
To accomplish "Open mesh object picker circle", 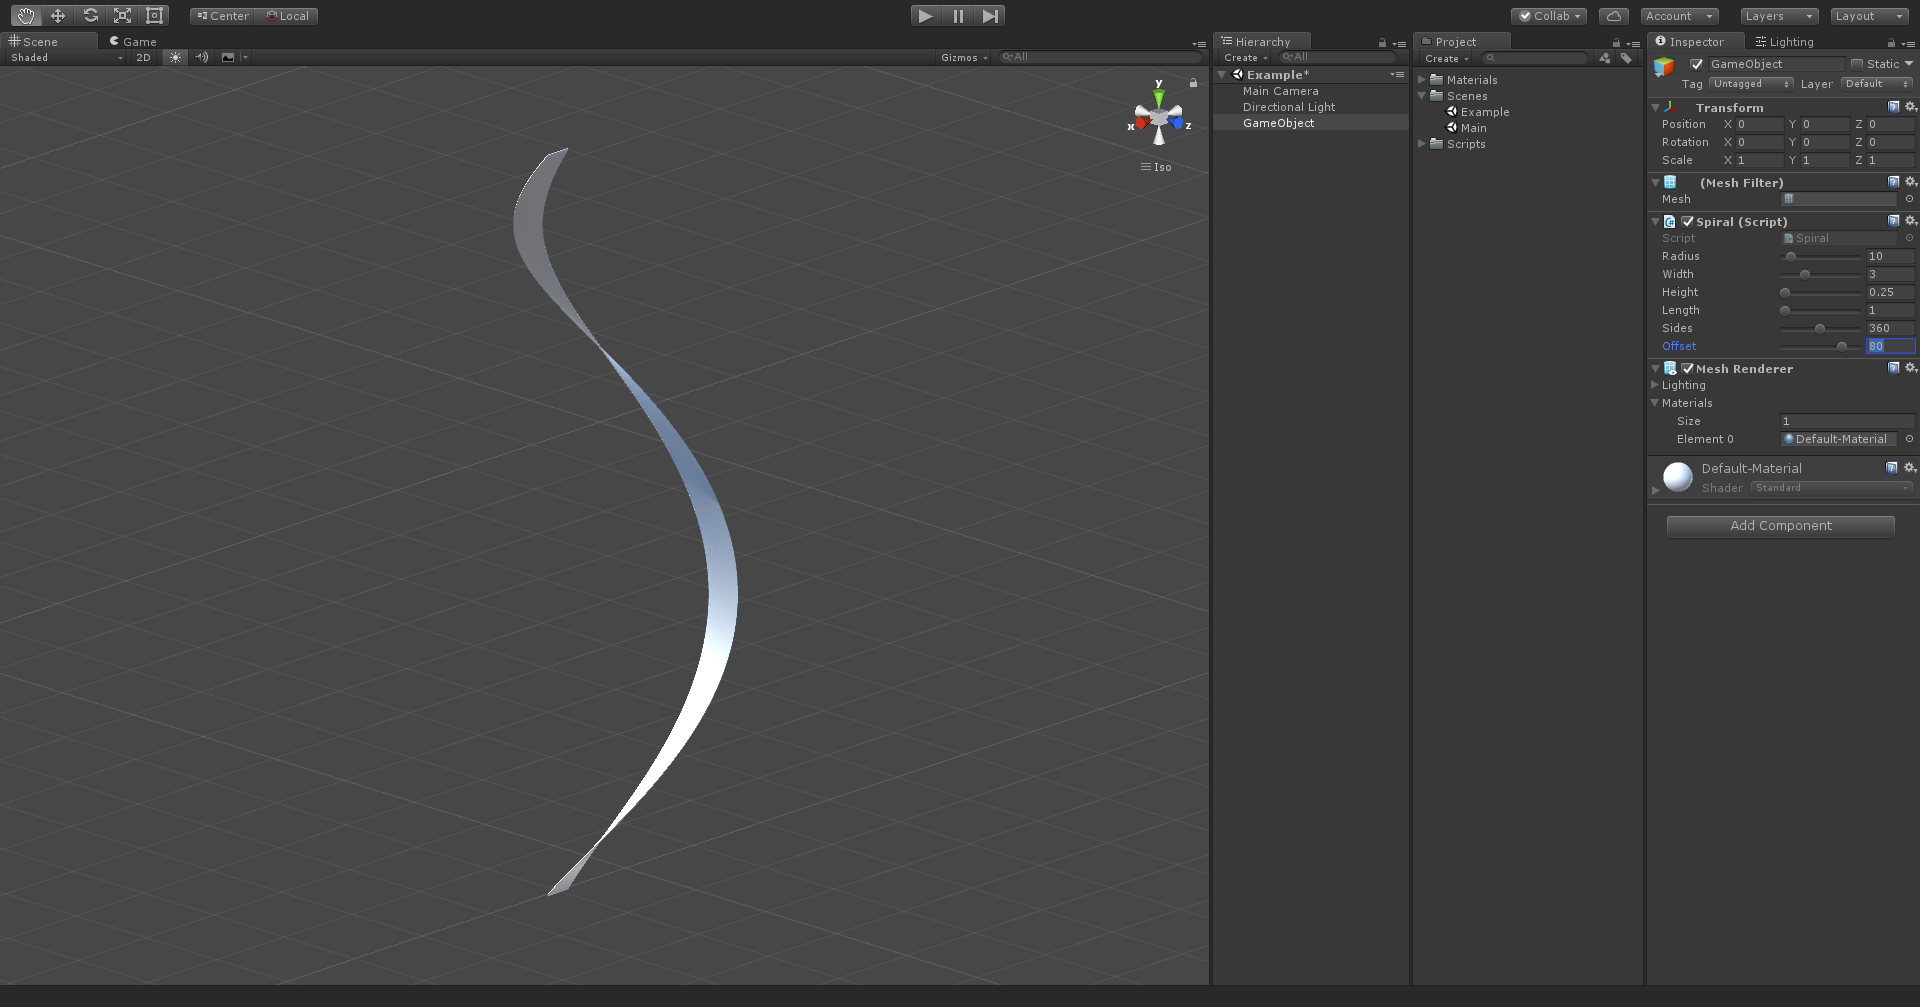I will pos(1909,199).
